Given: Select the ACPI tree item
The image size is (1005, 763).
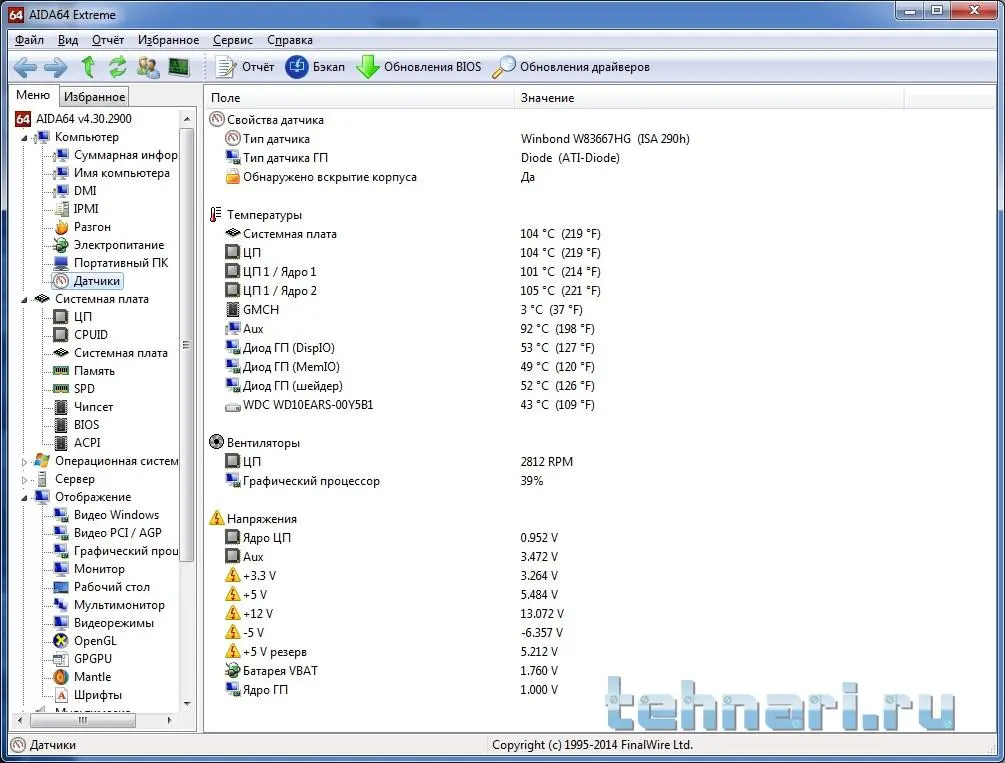Looking at the screenshot, I should pyautogui.click(x=78, y=442).
